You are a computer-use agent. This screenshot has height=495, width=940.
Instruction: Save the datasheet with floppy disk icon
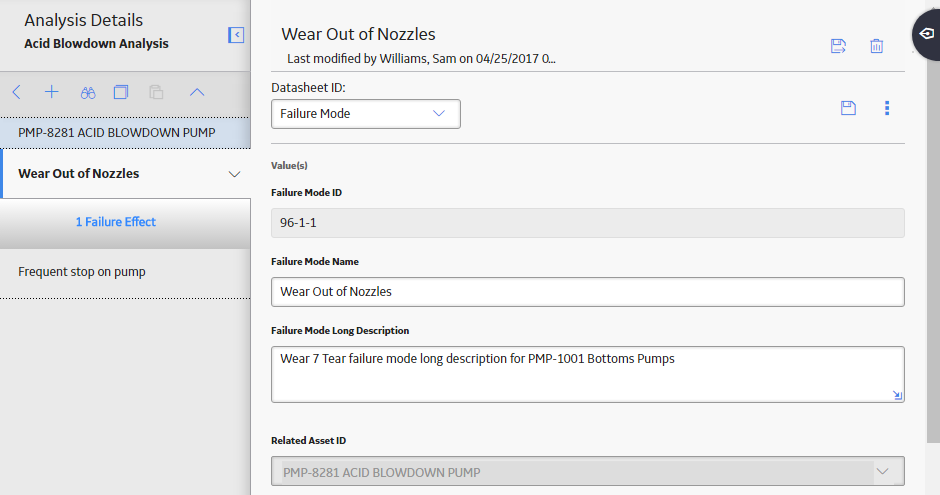[848, 108]
